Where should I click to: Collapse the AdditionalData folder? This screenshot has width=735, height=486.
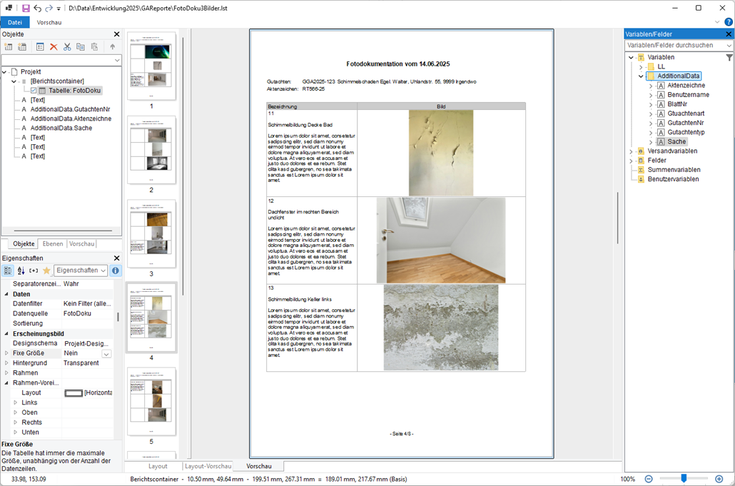click(x=640, y=76)
